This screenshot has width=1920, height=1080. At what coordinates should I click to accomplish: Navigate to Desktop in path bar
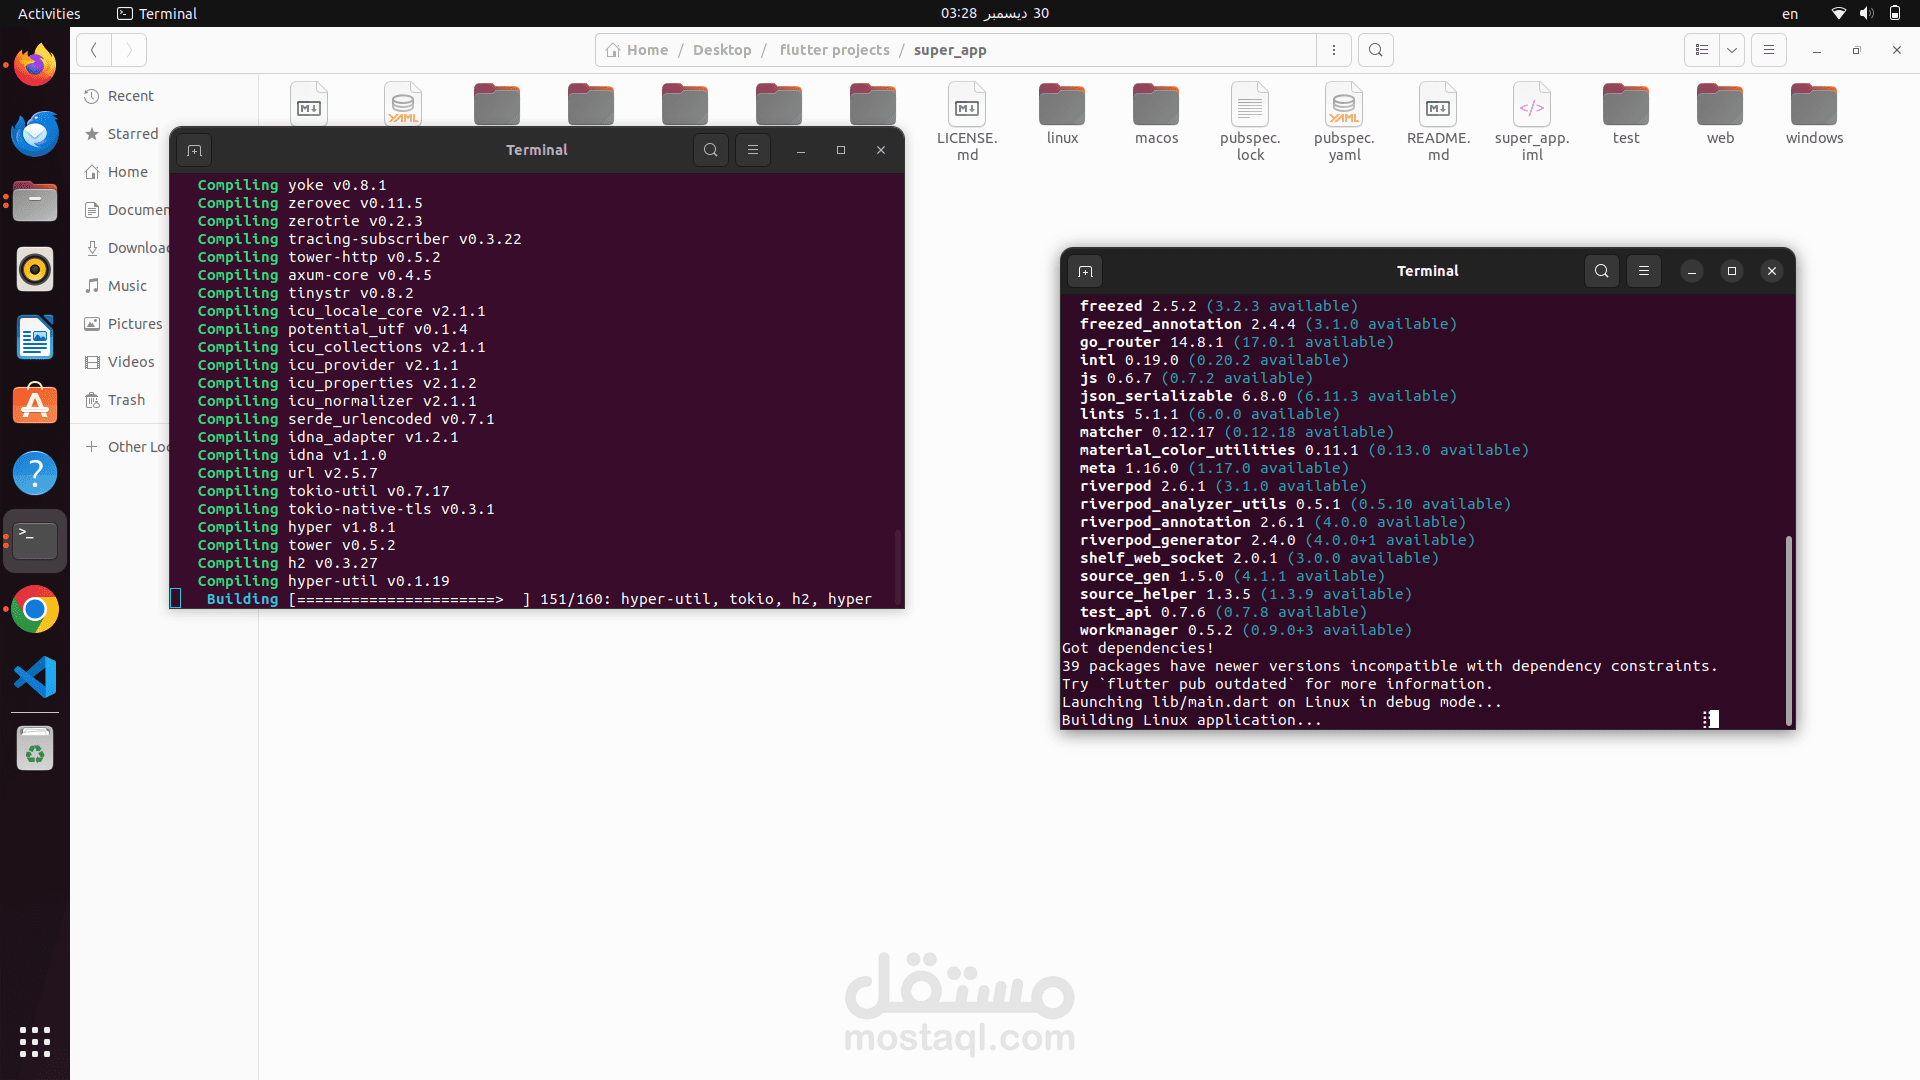pyautogui.click(x=721, y=50)
